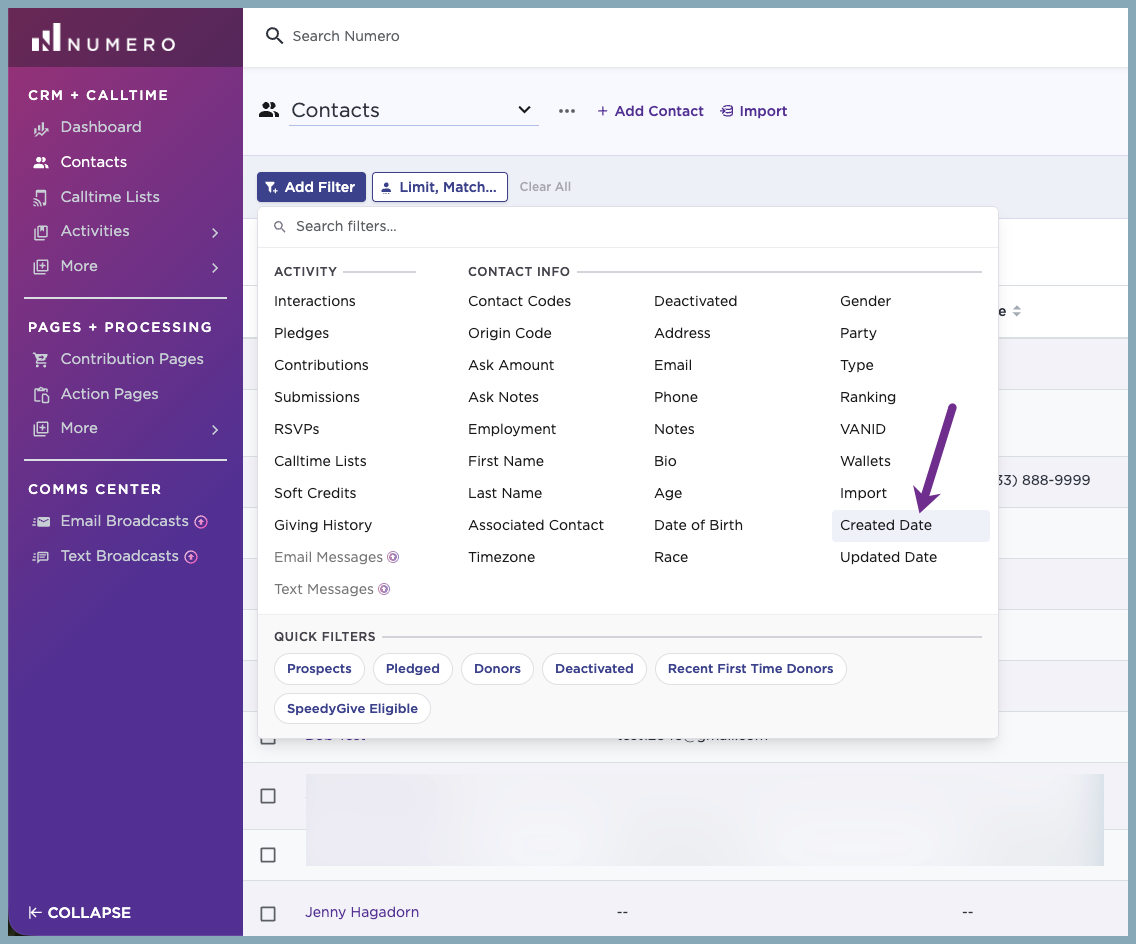The height and width of the screenshot is (944, 1136).
Task: Open Jenny Hagadorn contact link
Action: click(x=362, y=912)
